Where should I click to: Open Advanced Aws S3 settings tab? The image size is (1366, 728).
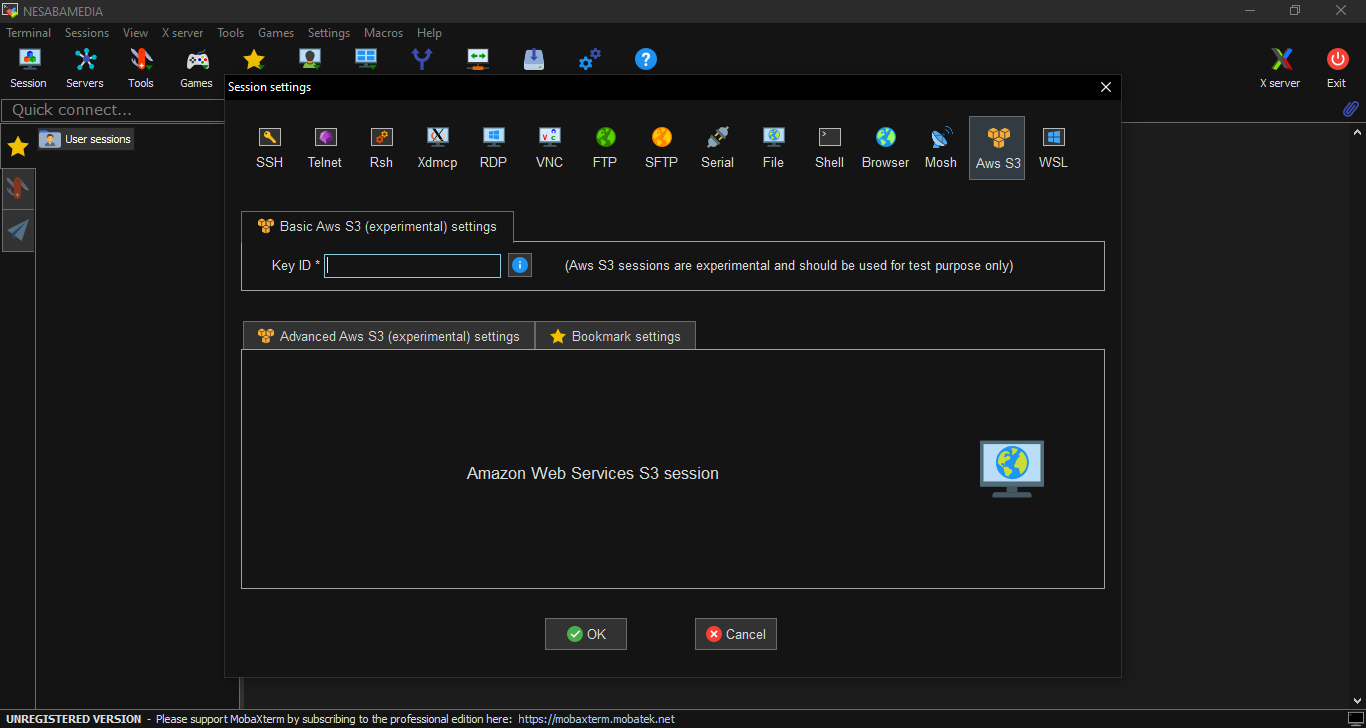[x=389, y=336]
